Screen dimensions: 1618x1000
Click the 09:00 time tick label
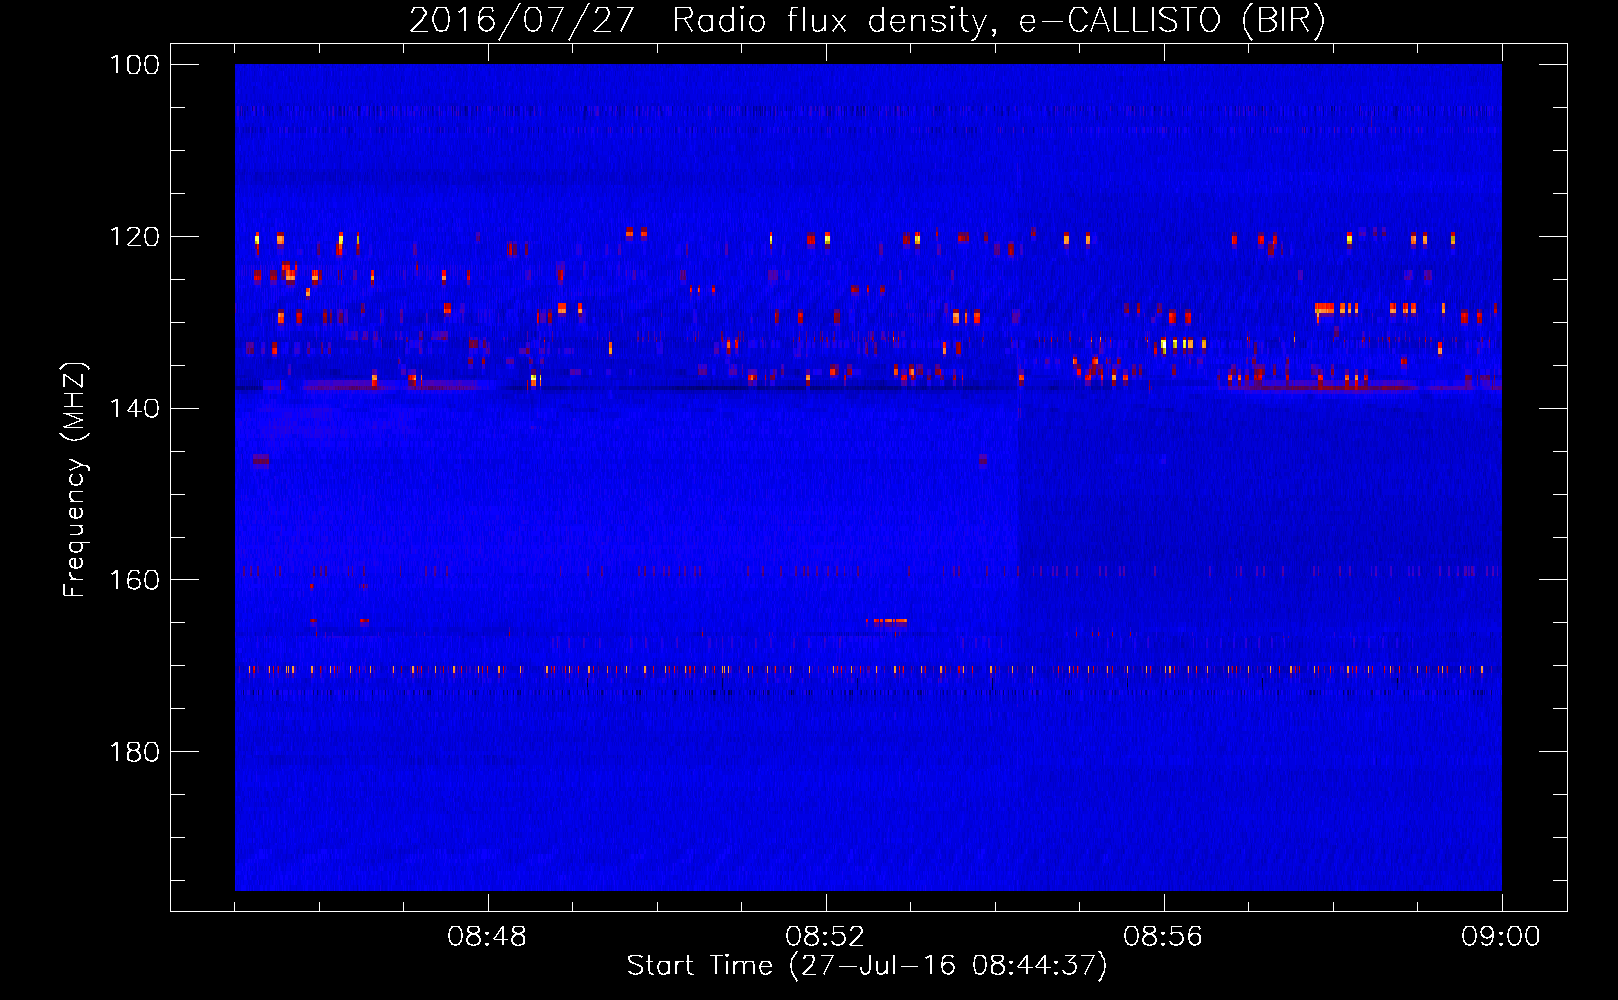pyautogui.click(x=1501, y=937)
